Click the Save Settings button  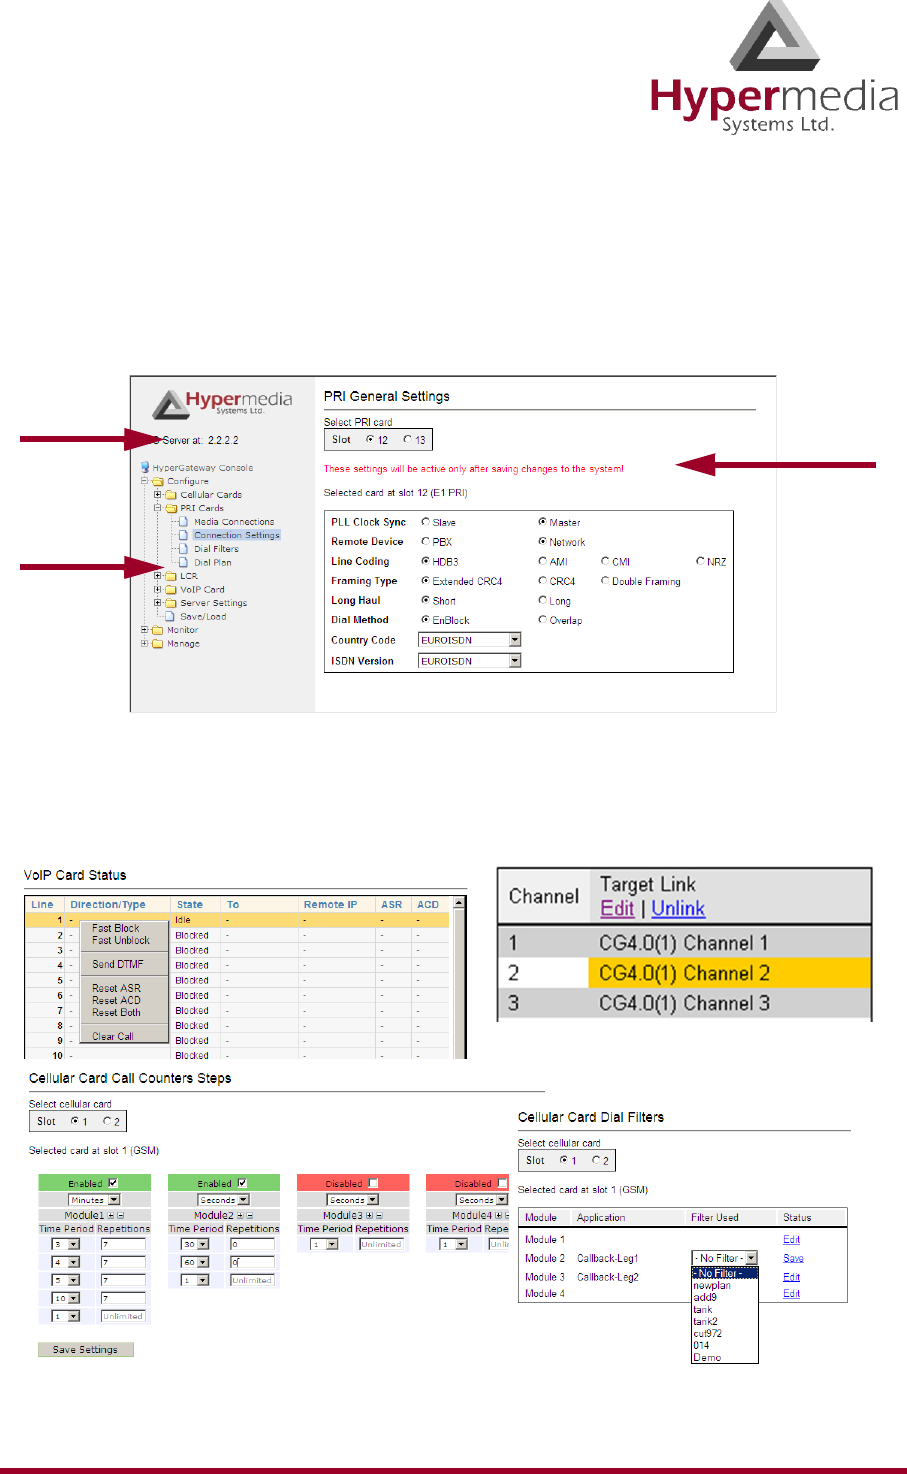(x=85, y=1350)
